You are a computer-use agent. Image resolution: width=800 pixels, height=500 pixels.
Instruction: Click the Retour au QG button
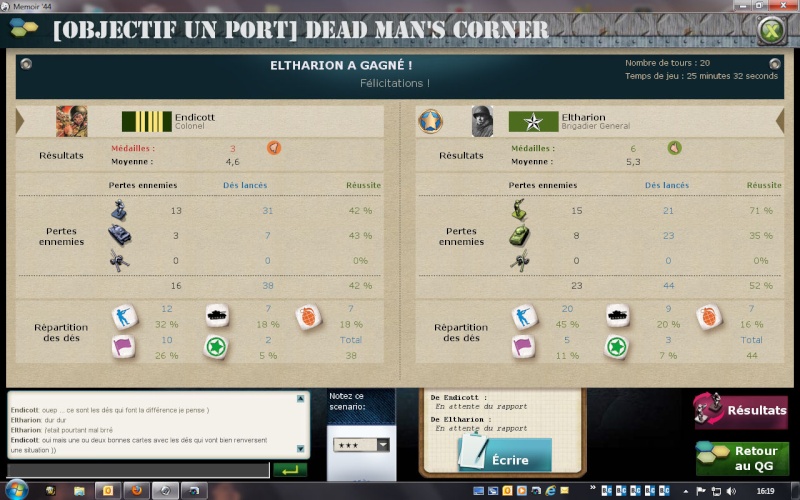click(x=742, y=458)
